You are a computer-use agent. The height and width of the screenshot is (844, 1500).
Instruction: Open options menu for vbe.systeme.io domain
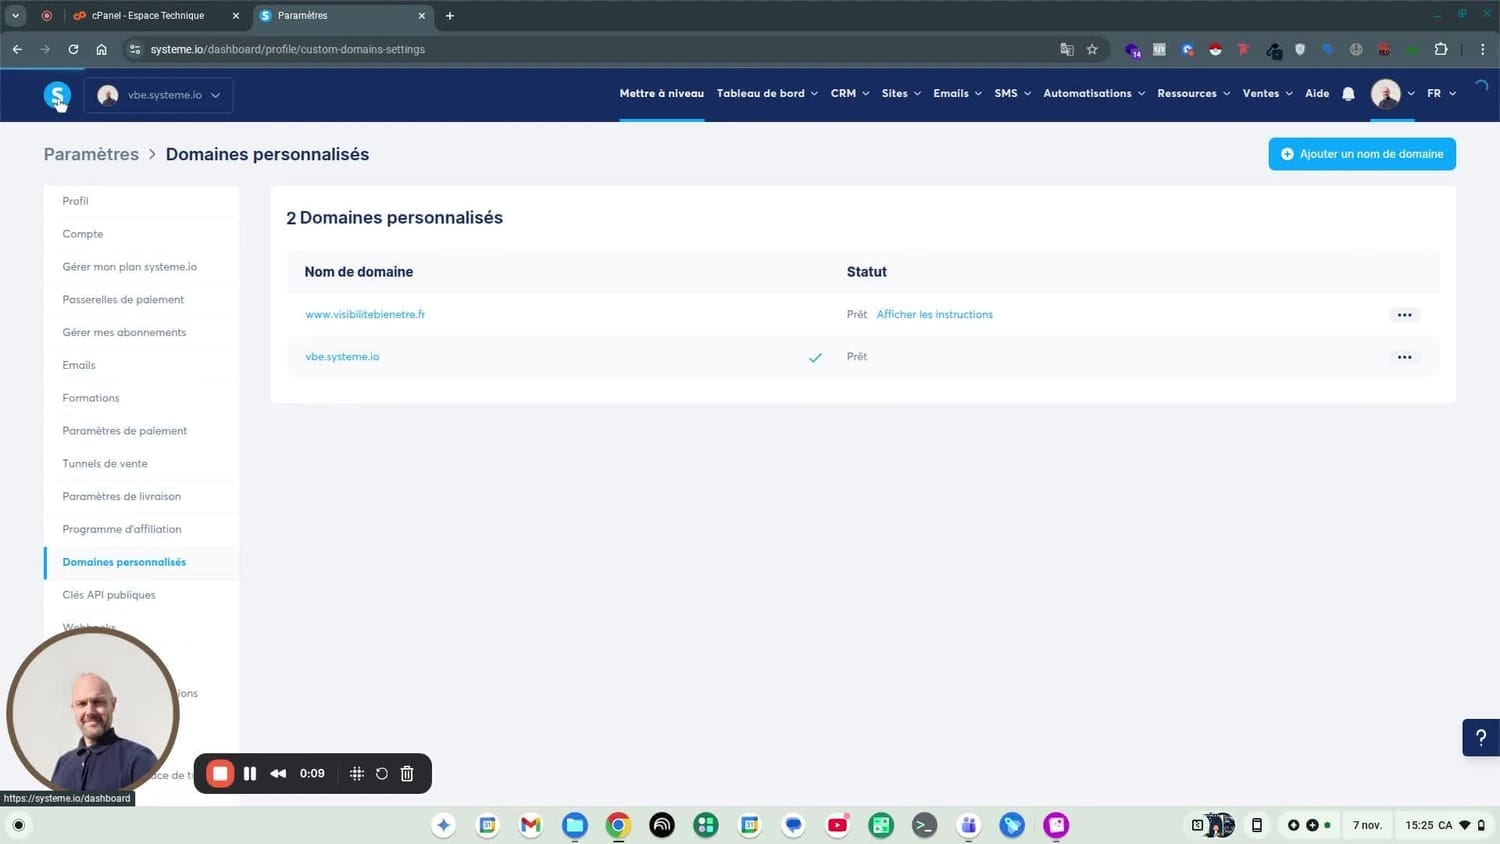pyautogui.click(x=1404, y=357)
